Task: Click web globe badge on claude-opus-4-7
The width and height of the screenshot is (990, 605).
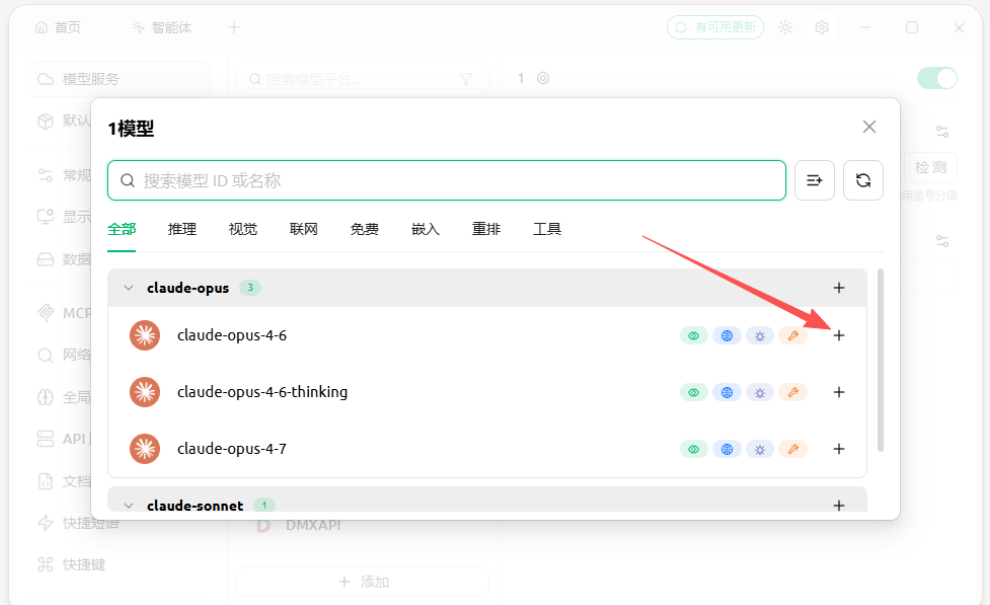Action: (x=727, y=450)
